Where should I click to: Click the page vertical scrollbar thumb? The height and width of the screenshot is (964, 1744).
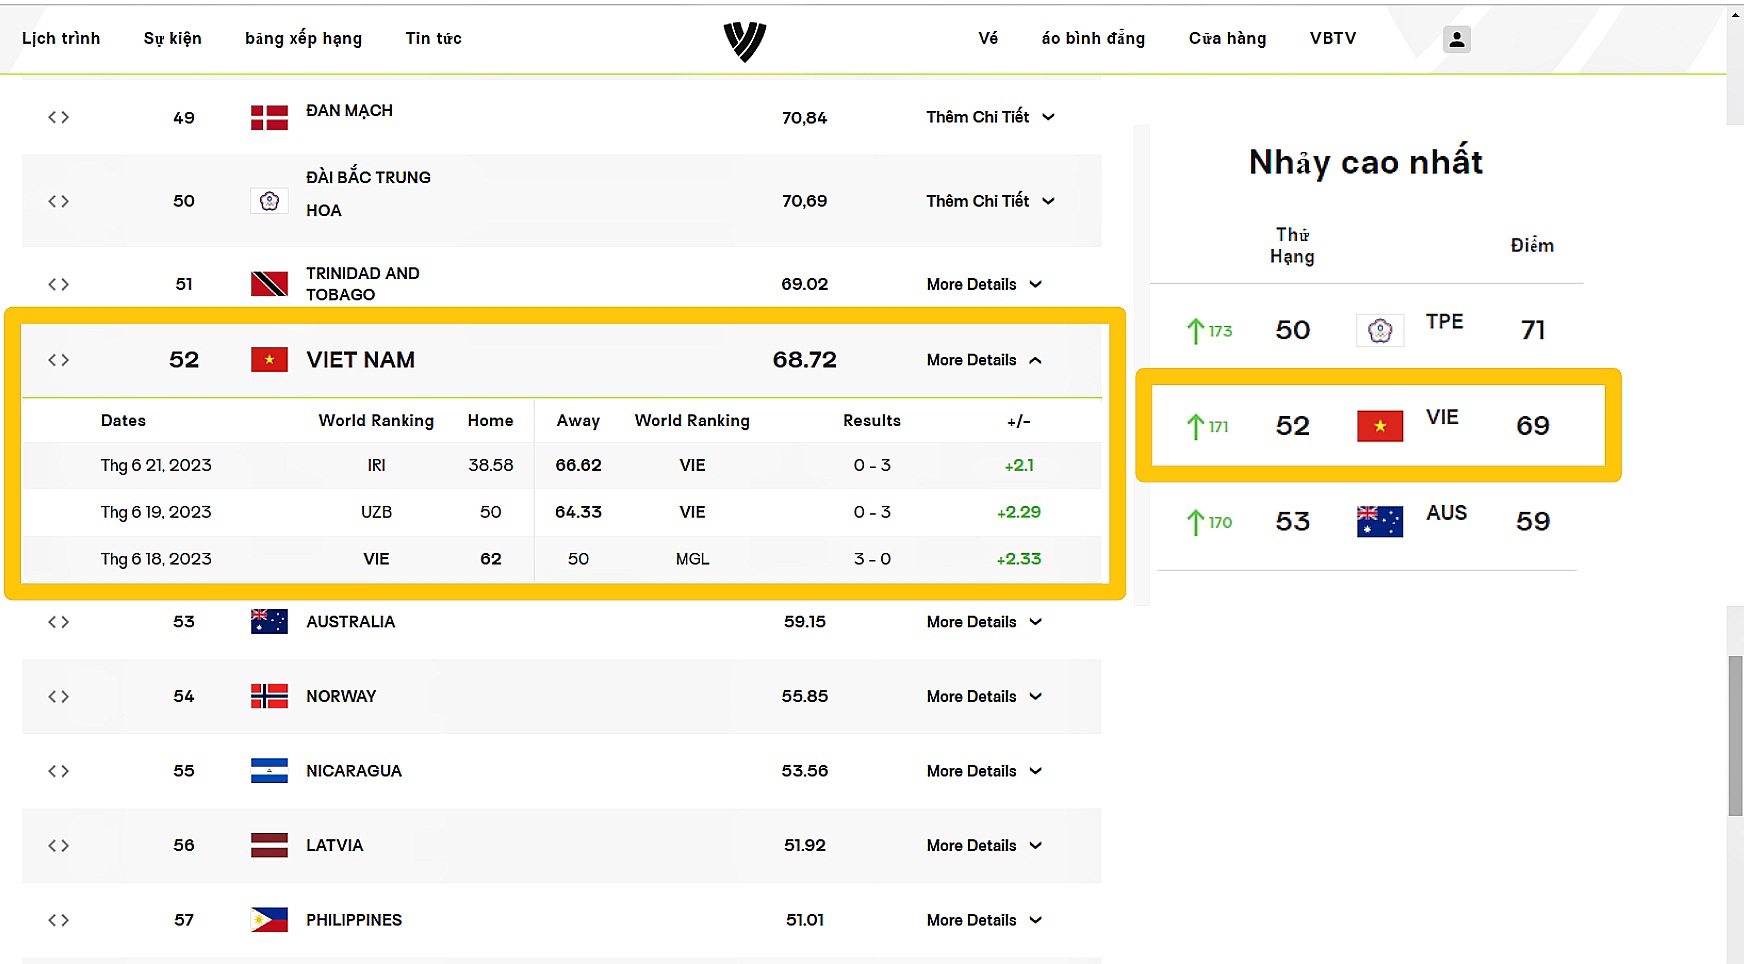coord(1736,735)
